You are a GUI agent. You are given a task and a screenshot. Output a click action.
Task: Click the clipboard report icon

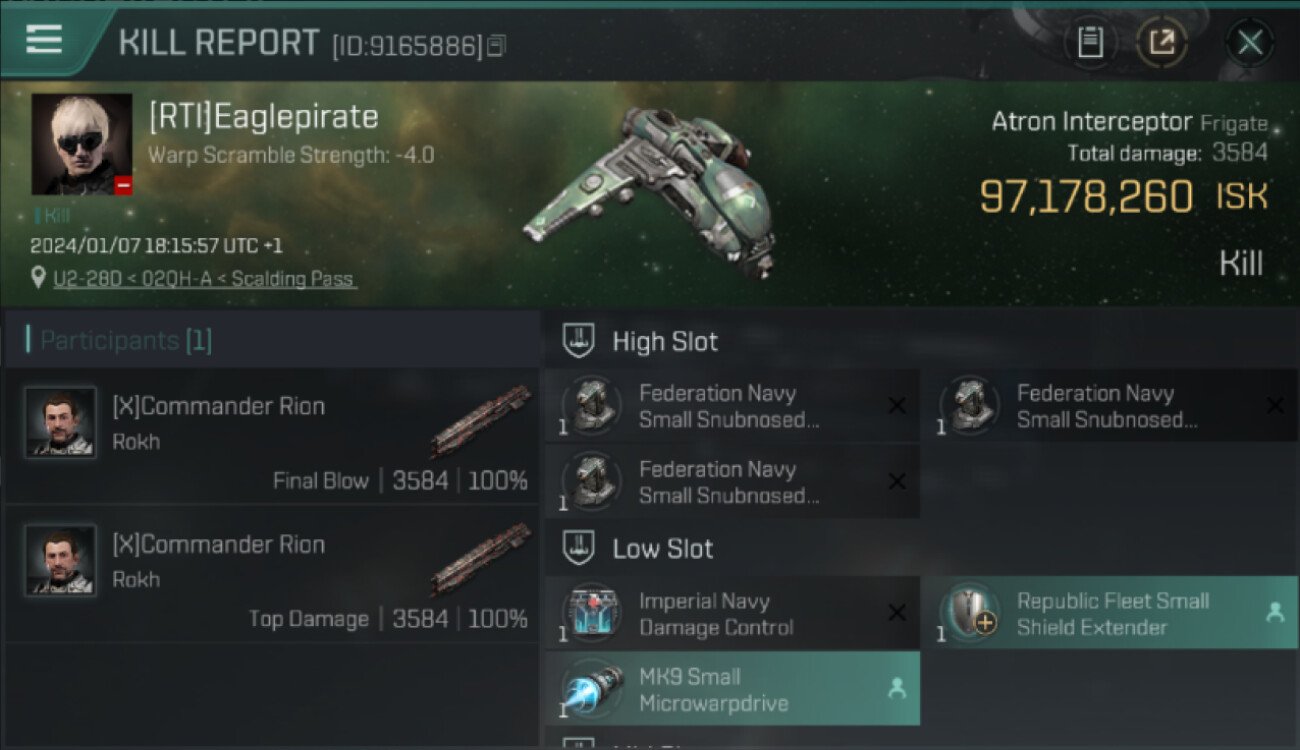point(1090,42)
